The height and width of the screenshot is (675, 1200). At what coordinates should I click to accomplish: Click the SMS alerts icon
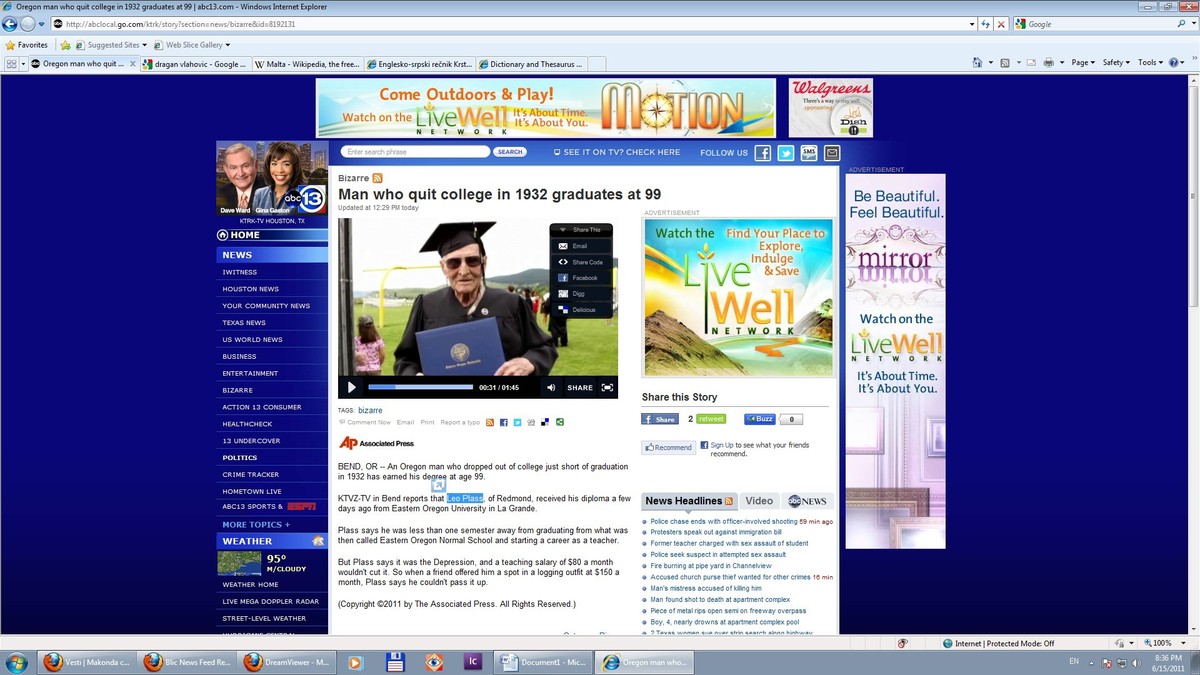(x=808, y=152)
